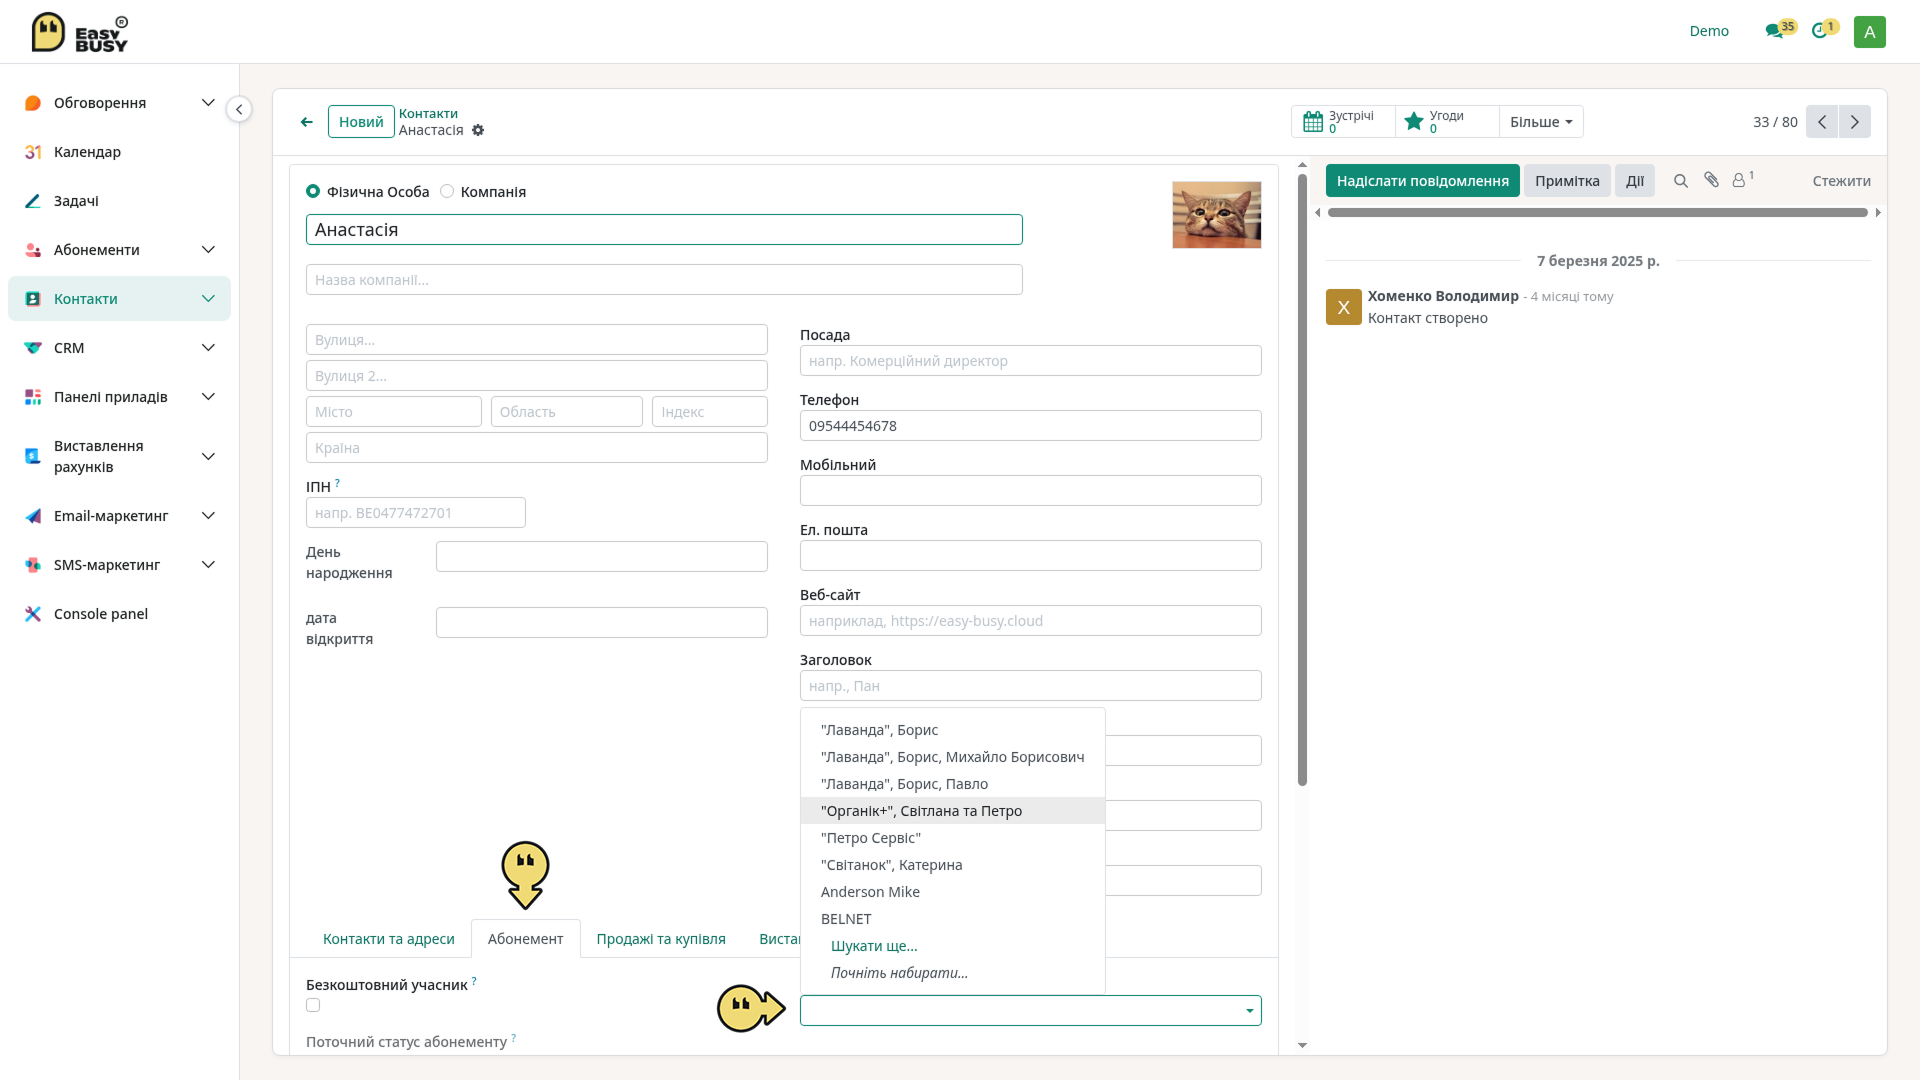Switch to the Контакти та адреси tab
Screen dimensions: 1920x1080
[x=388, y=939]
